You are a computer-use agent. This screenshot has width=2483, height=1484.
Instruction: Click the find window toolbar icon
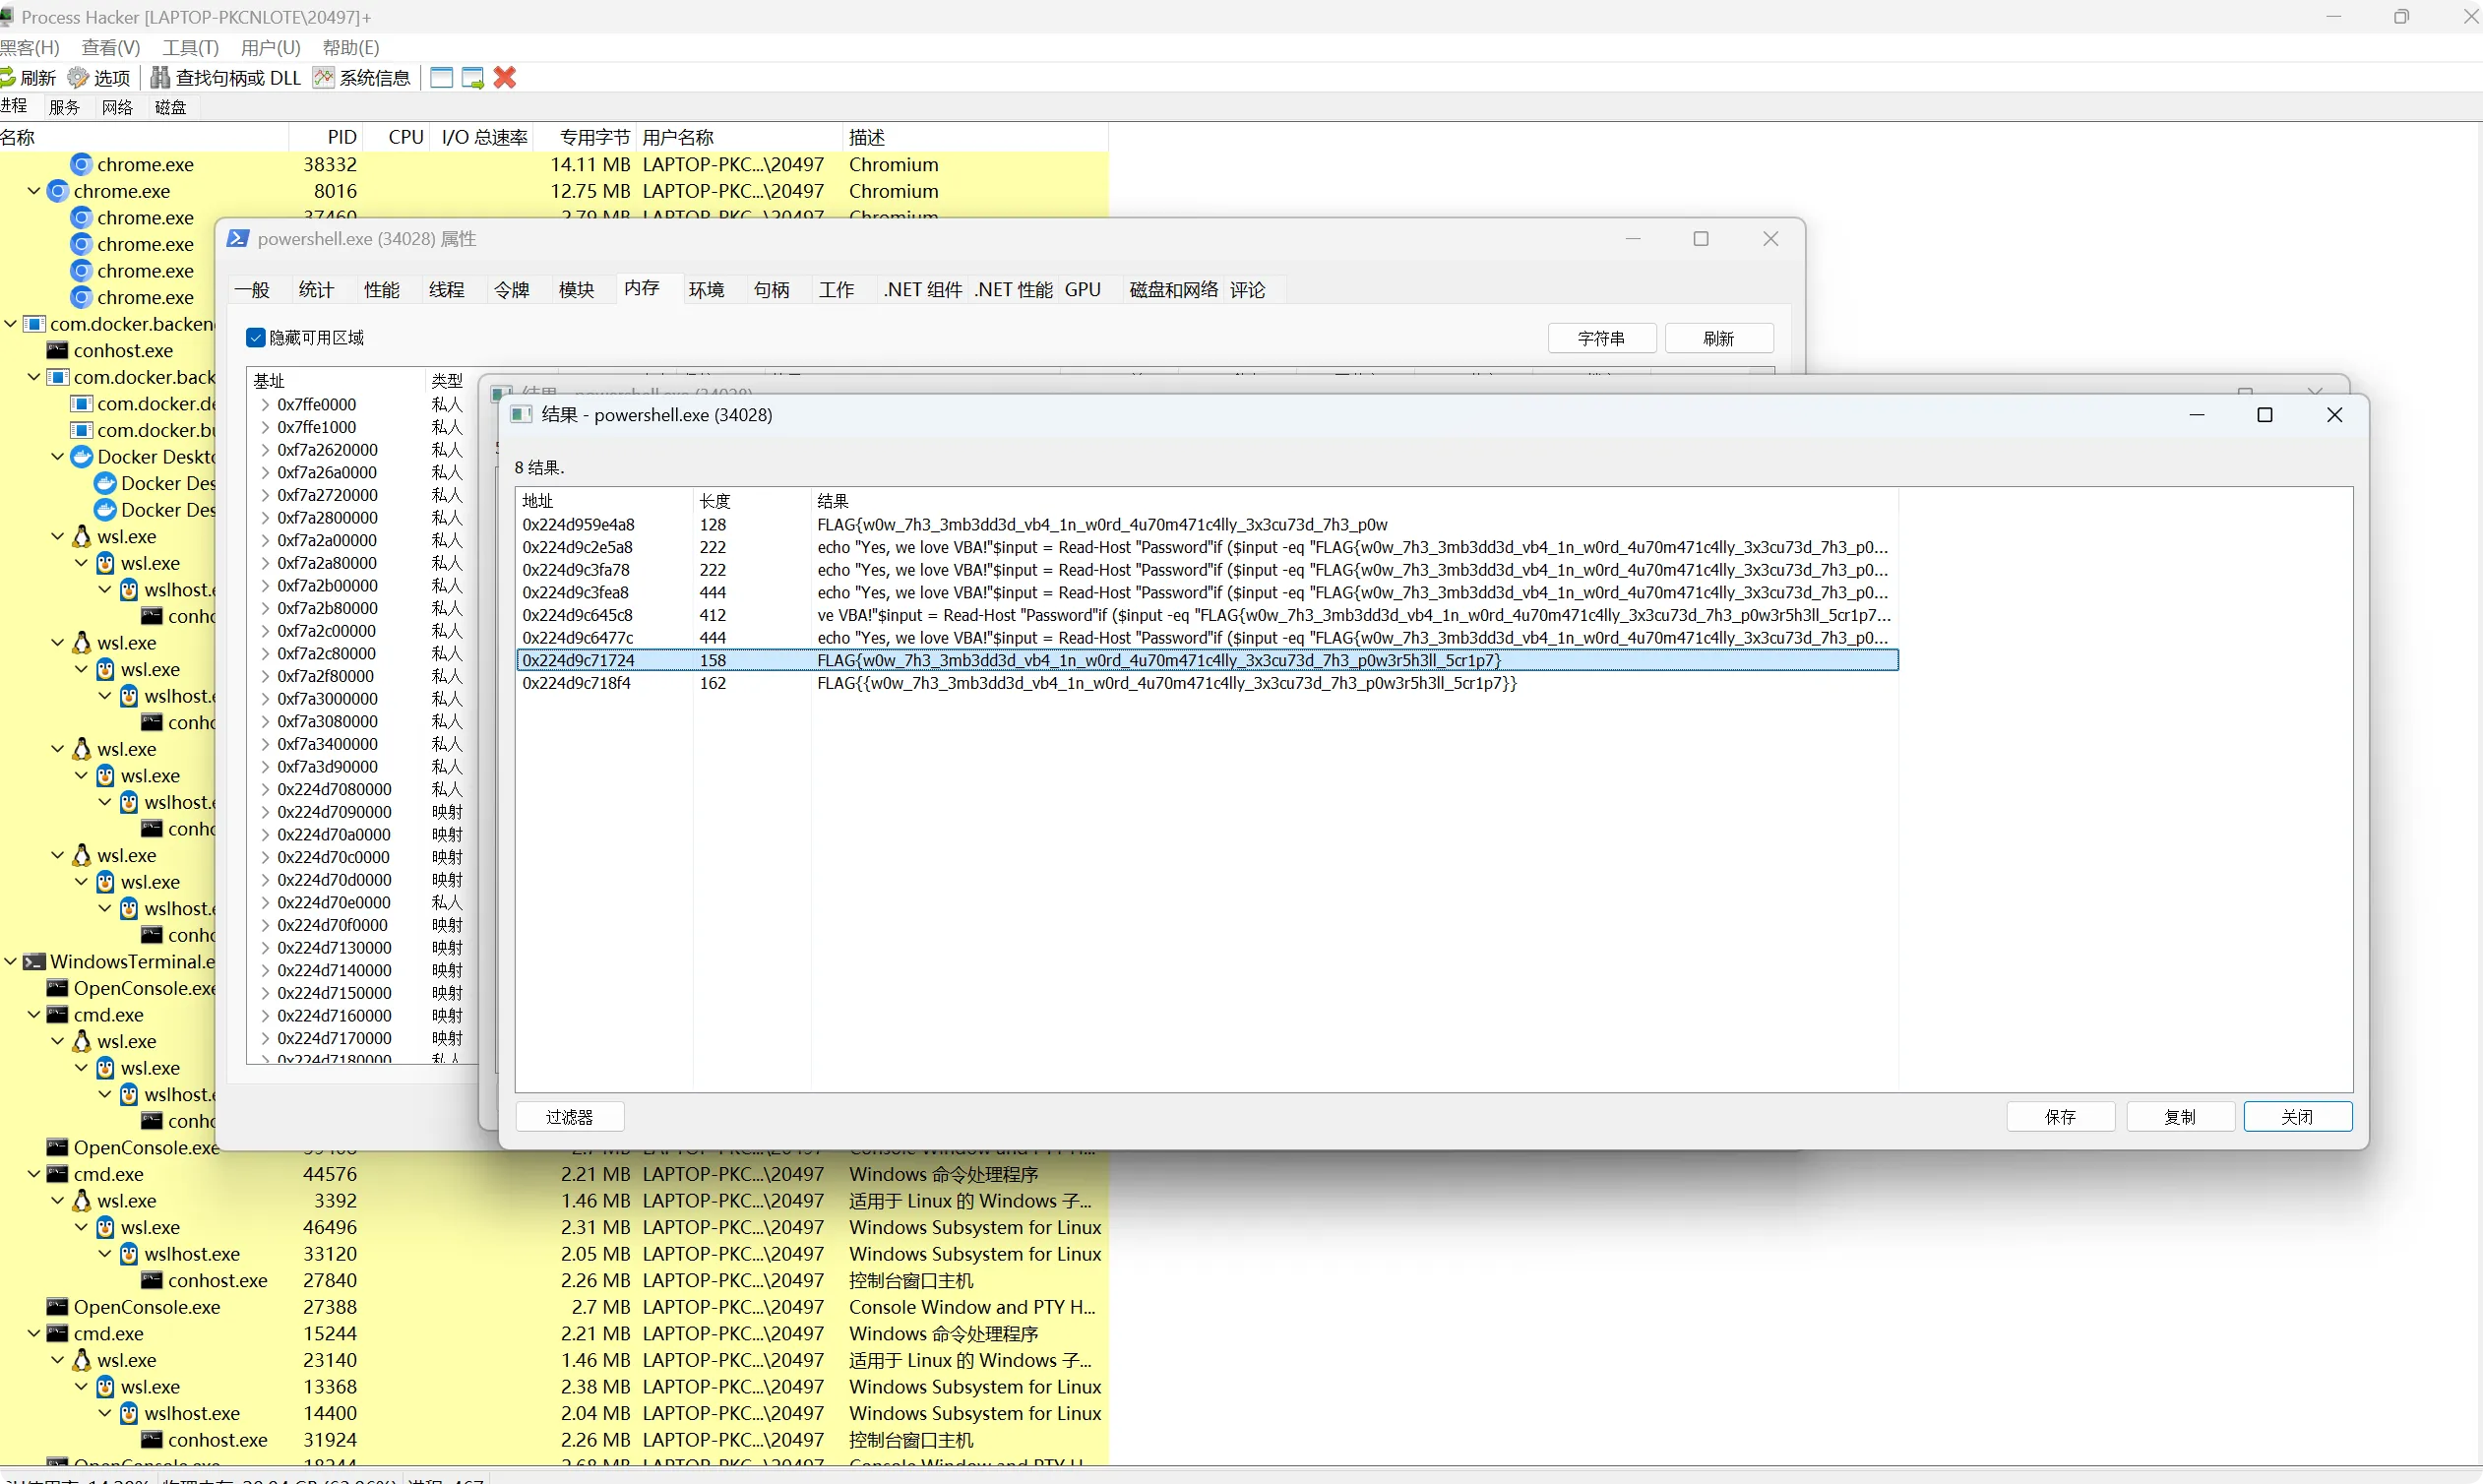441,77
